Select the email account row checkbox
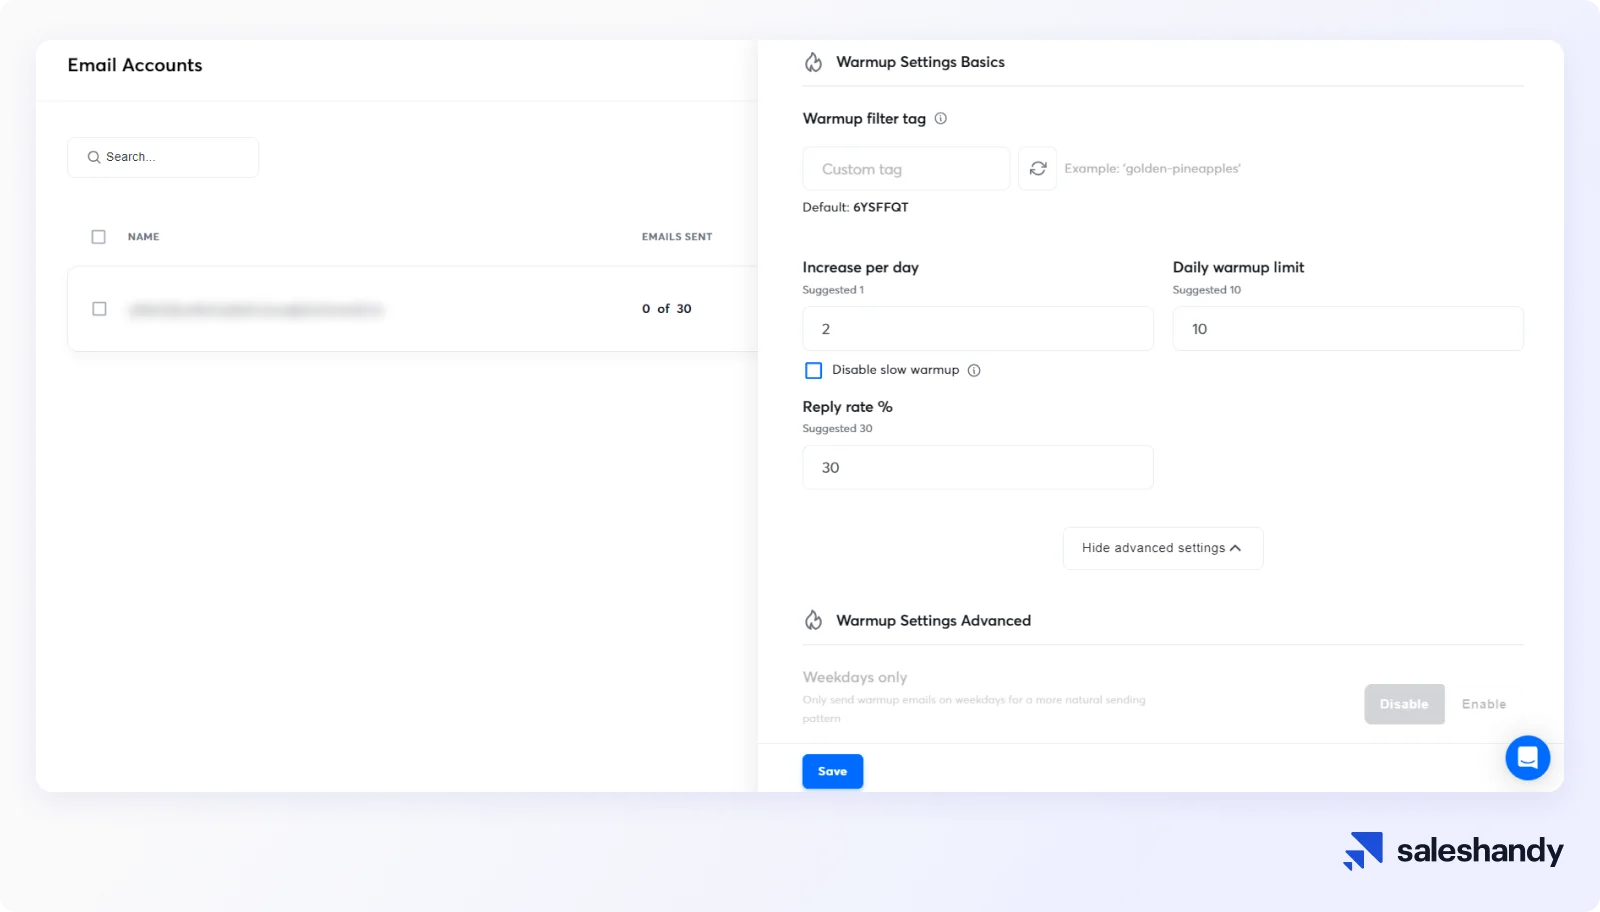The width and height of the screenshot is (1600, 912). pos(99,309)
